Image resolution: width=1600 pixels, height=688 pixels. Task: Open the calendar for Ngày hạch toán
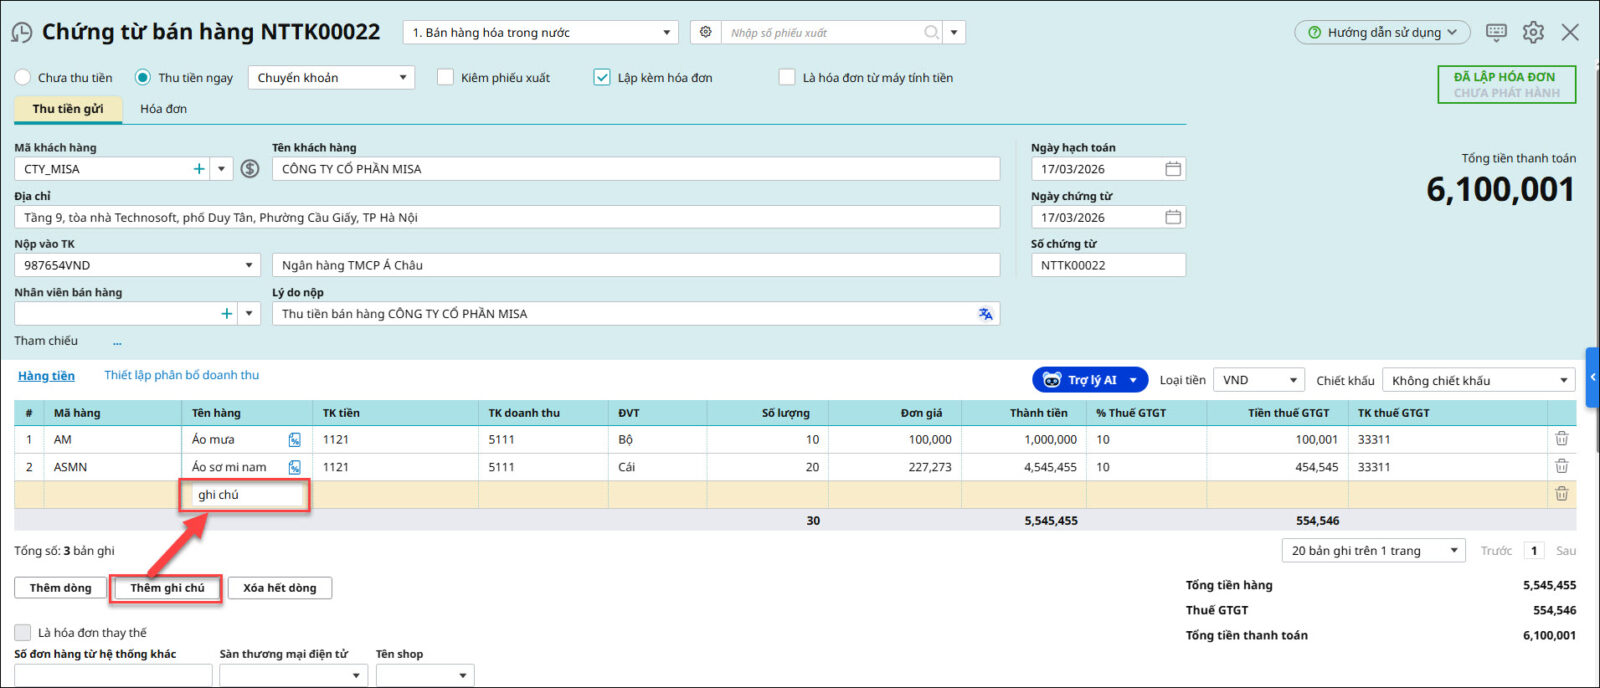pos(1173,169)
